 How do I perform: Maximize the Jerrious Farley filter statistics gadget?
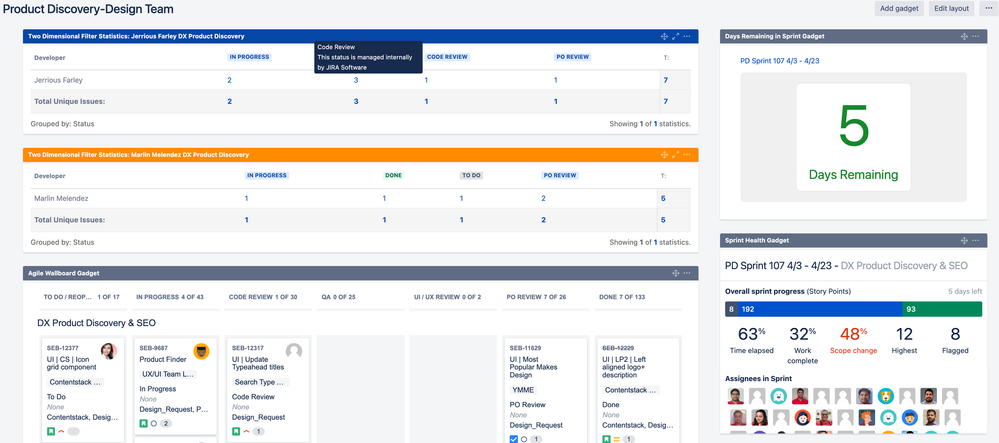tap(676, 36)
